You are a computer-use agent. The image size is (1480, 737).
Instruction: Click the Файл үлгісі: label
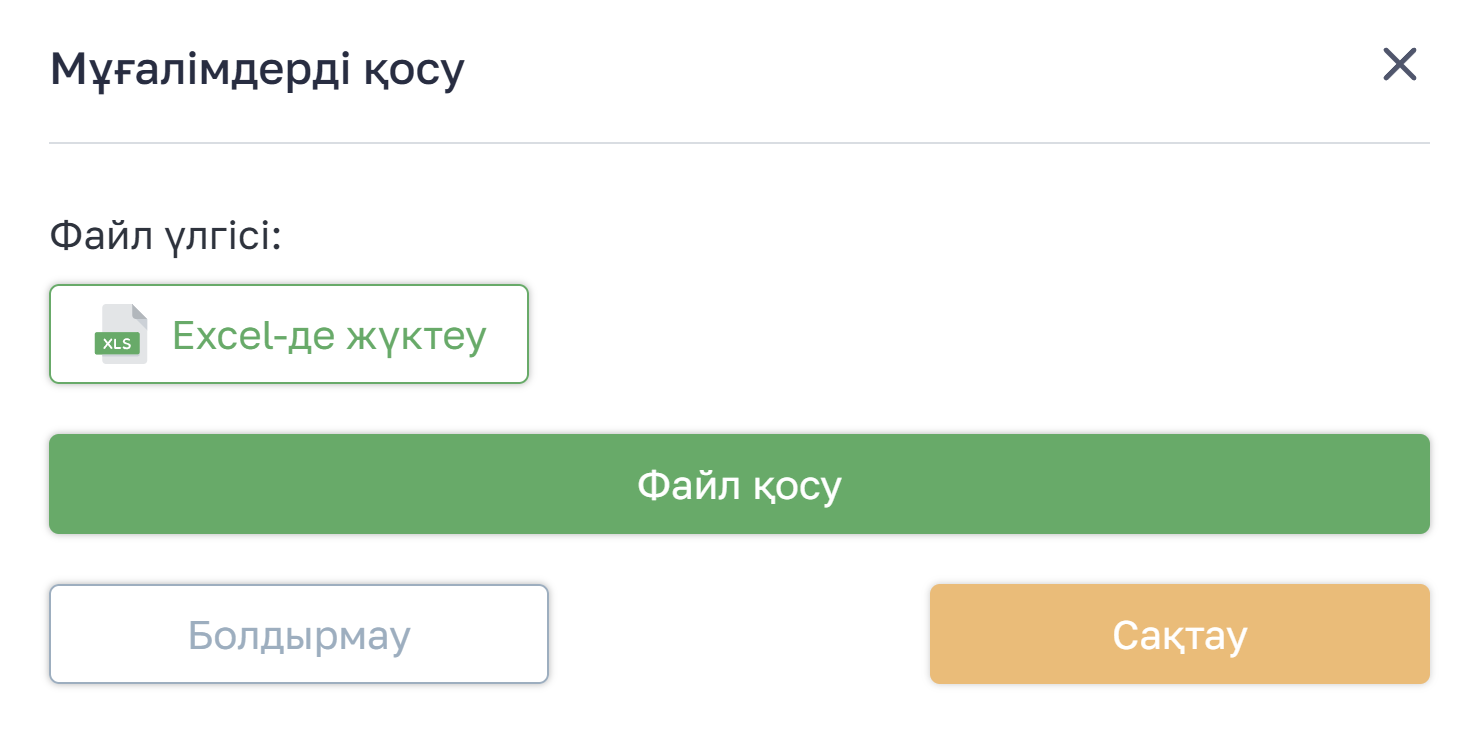166,237
